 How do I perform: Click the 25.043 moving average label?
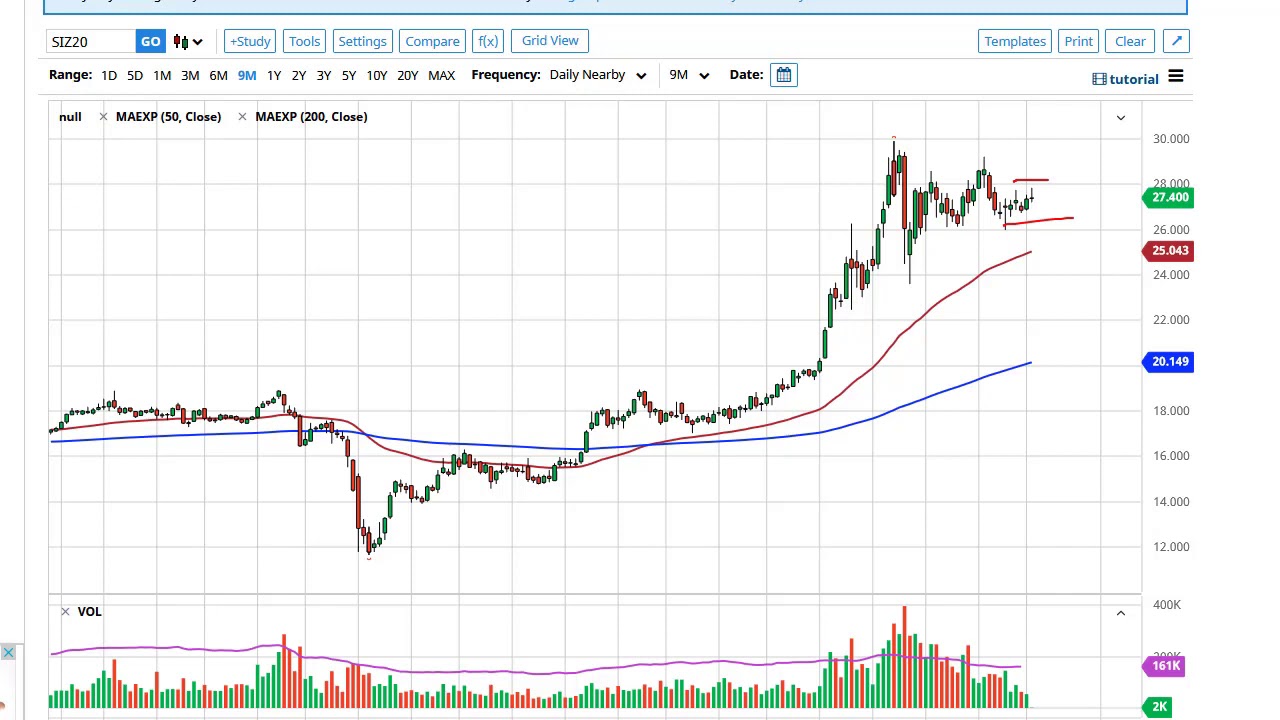click(1168, 251)
